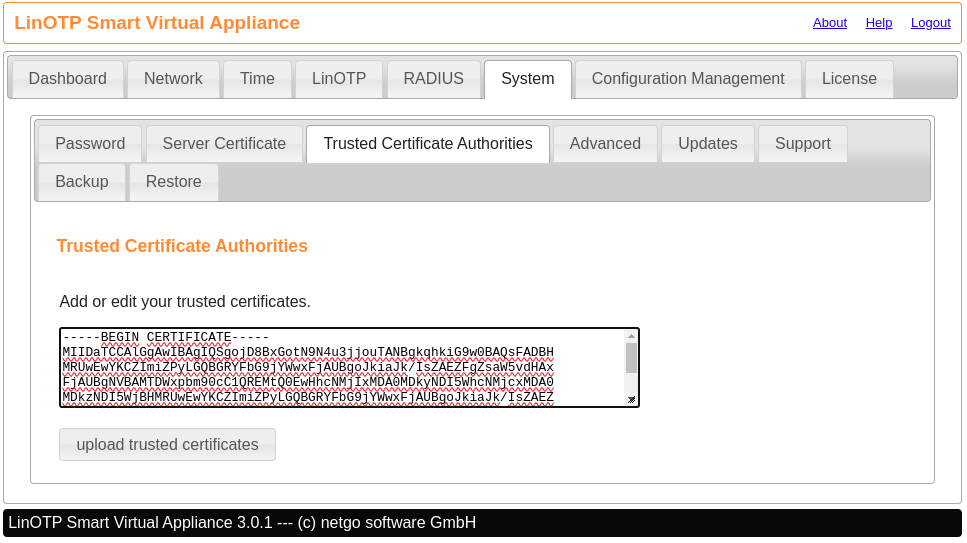The image size is (967, 543).
Task: Switch to Configuration Management tab
Action: 688,79
